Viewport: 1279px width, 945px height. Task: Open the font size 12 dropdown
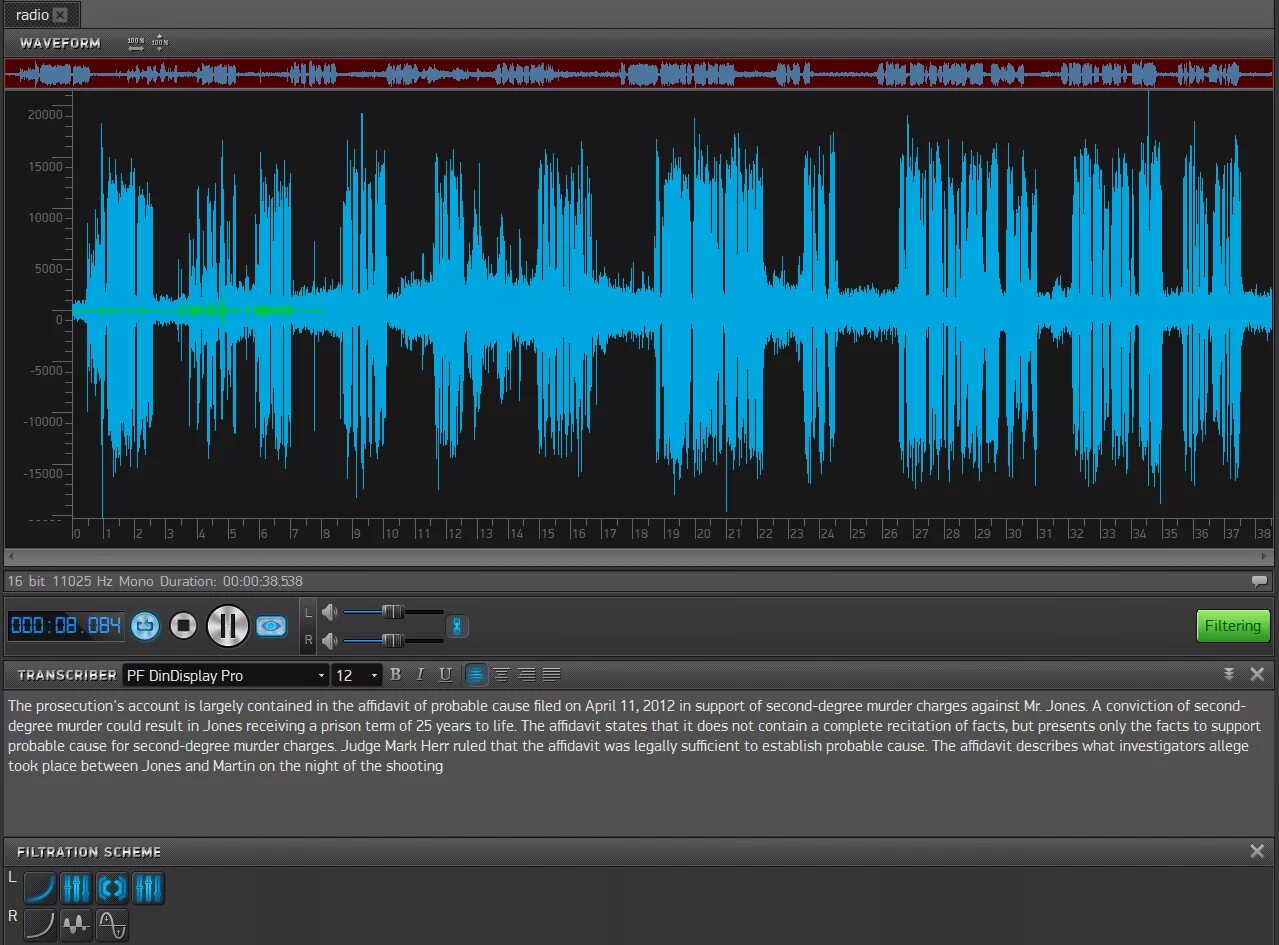(356, 676)
